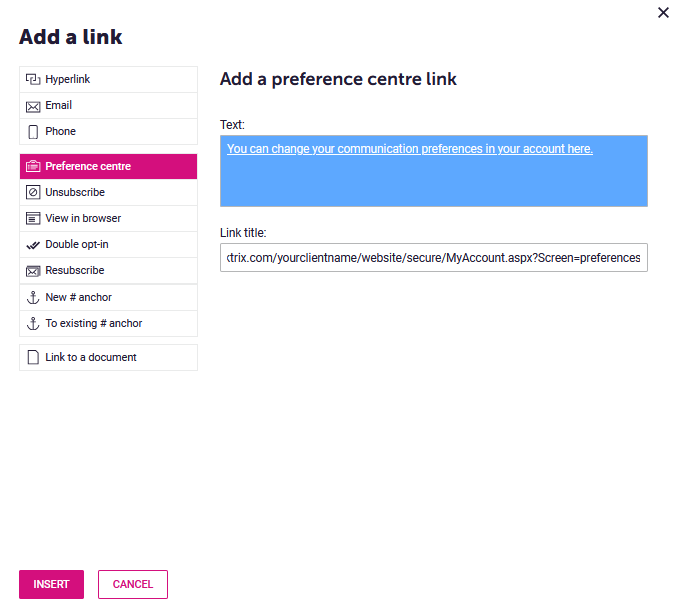
Task: Cancel adding the link
Action: coord(133,584)
